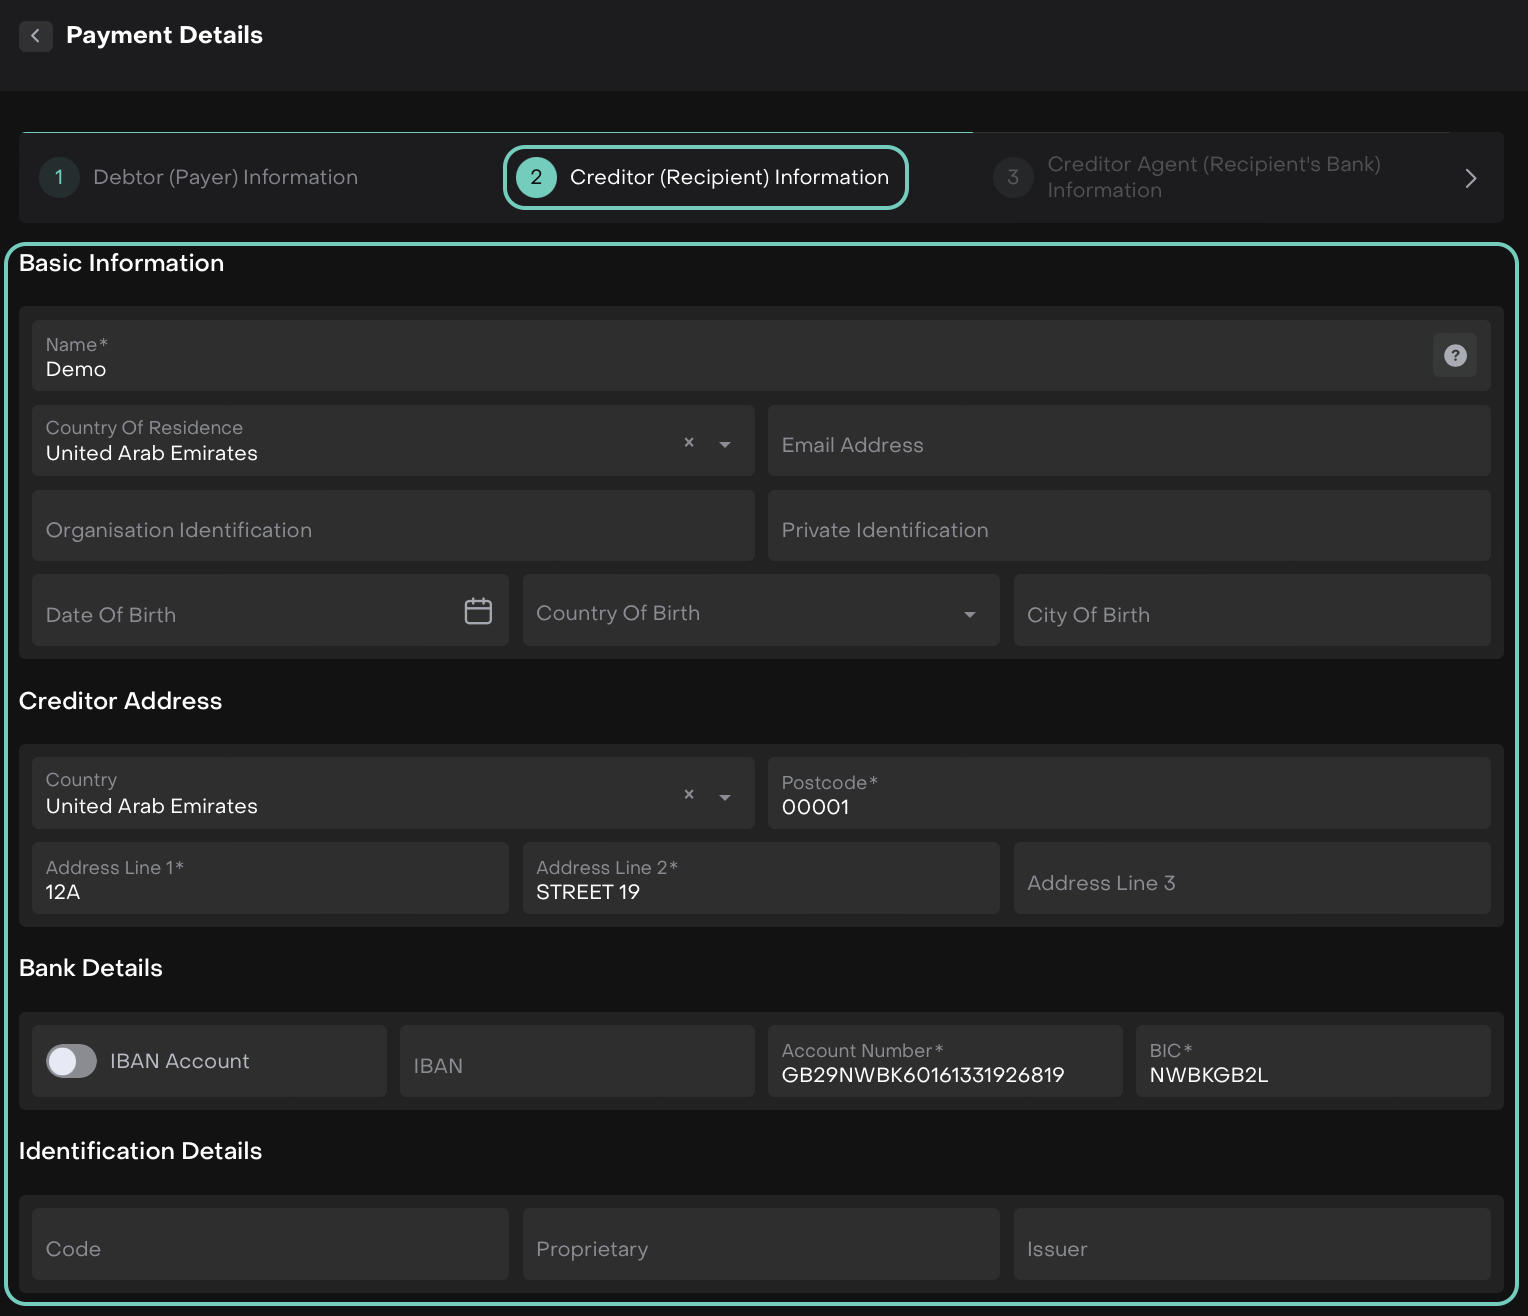Click the back arrow beside Payment Details
The width and height of the screenshot is (1528, 1316).
point(35,36)
